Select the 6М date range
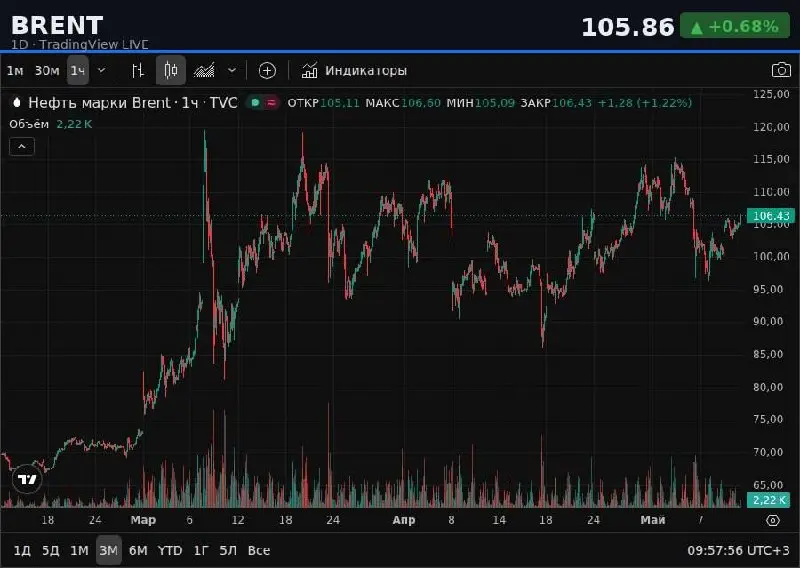This screenshot has height=568, width=800. point(138,551)
